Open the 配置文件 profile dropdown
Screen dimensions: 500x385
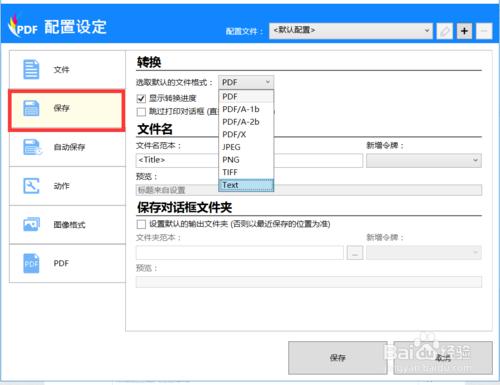click(x=351, y=31)
